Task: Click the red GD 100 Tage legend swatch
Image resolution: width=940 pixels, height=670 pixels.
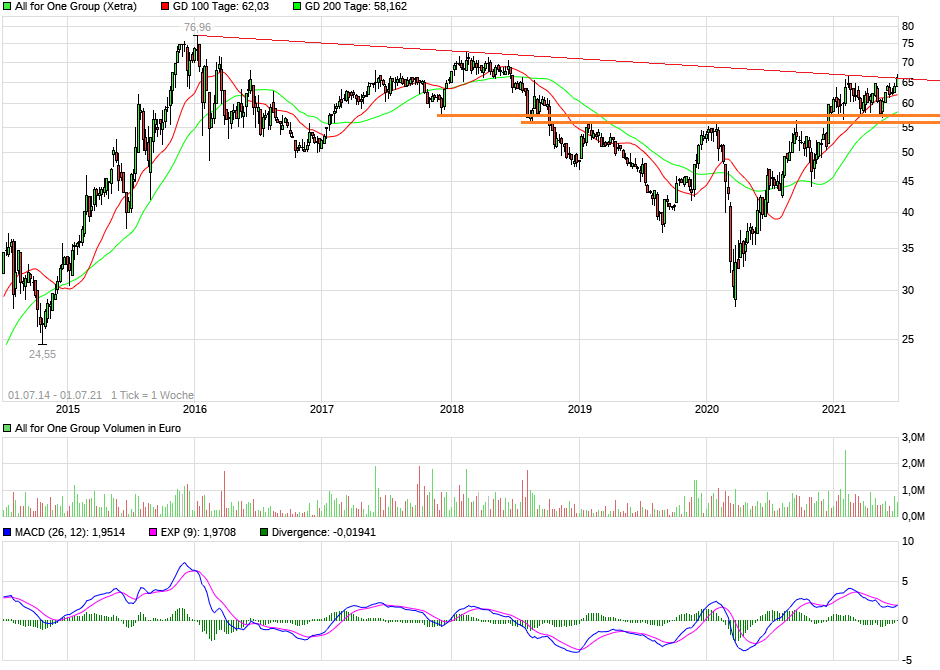Action: tap(166, 6)
